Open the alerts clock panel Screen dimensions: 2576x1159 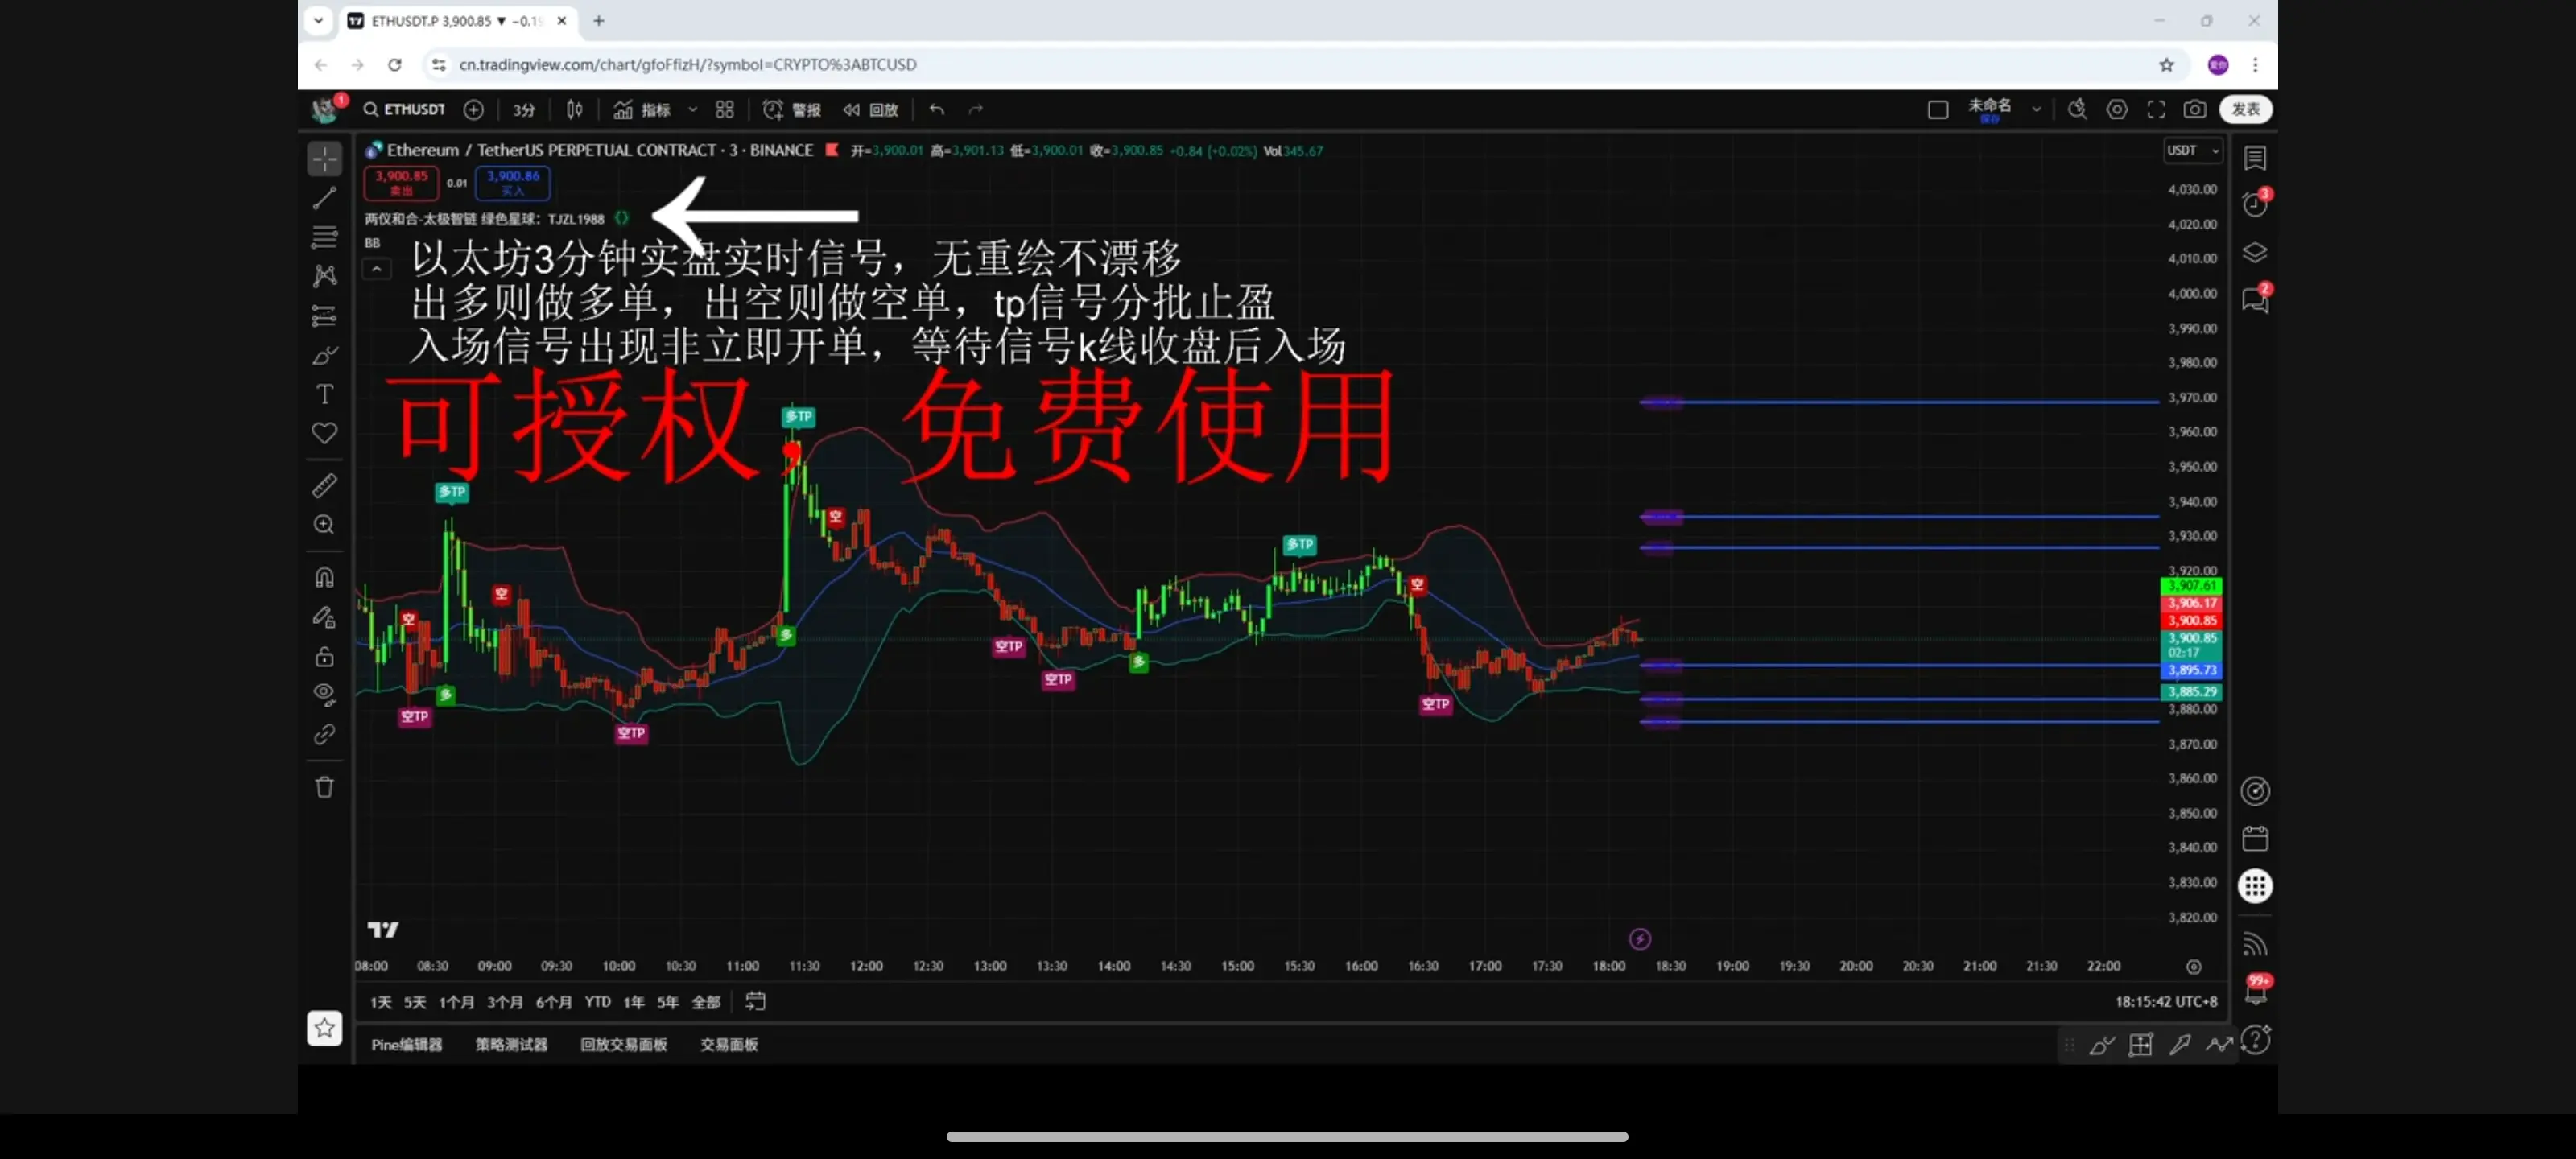(2255, 204)
